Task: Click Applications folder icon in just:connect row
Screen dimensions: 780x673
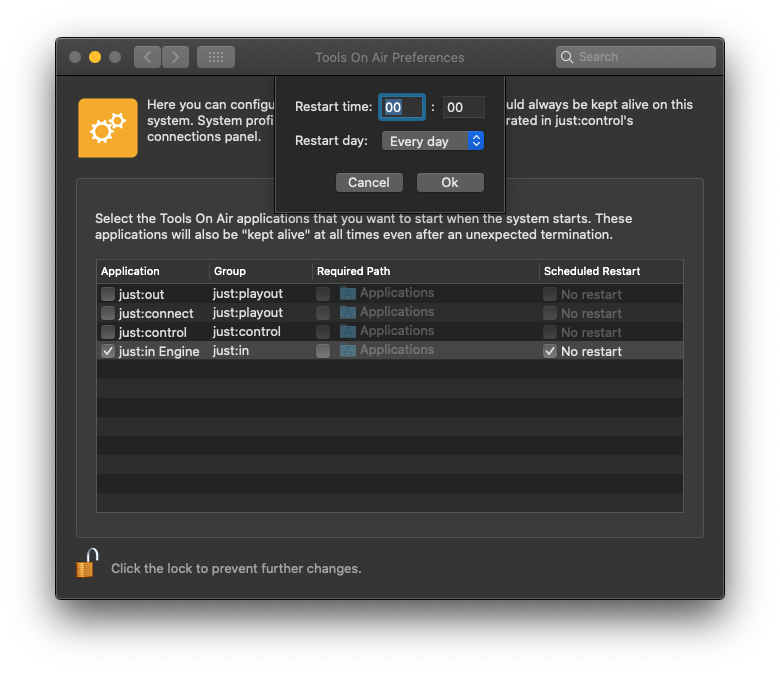Action: click(x=348, y=312)
